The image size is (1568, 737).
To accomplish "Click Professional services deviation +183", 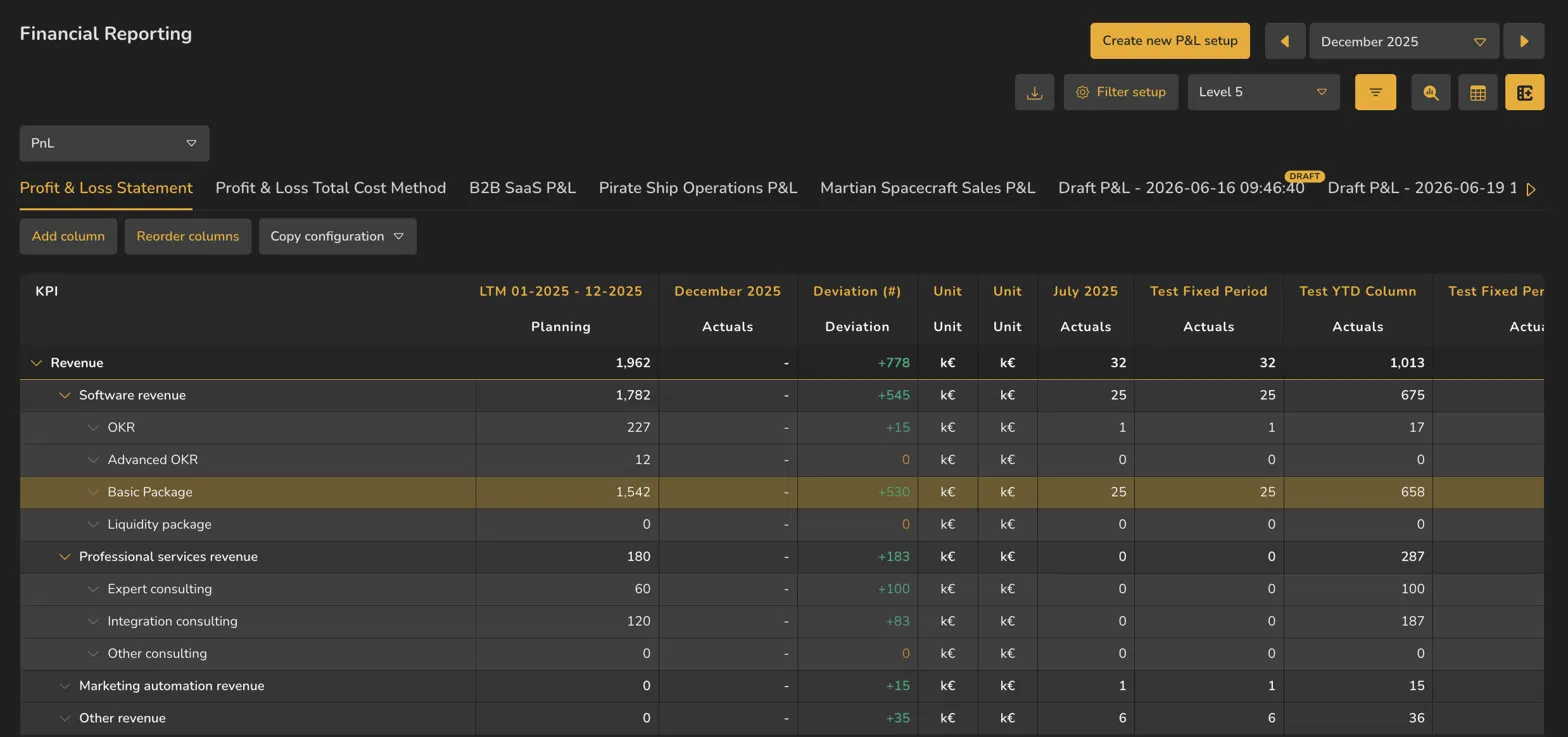I will coord(893,557).
